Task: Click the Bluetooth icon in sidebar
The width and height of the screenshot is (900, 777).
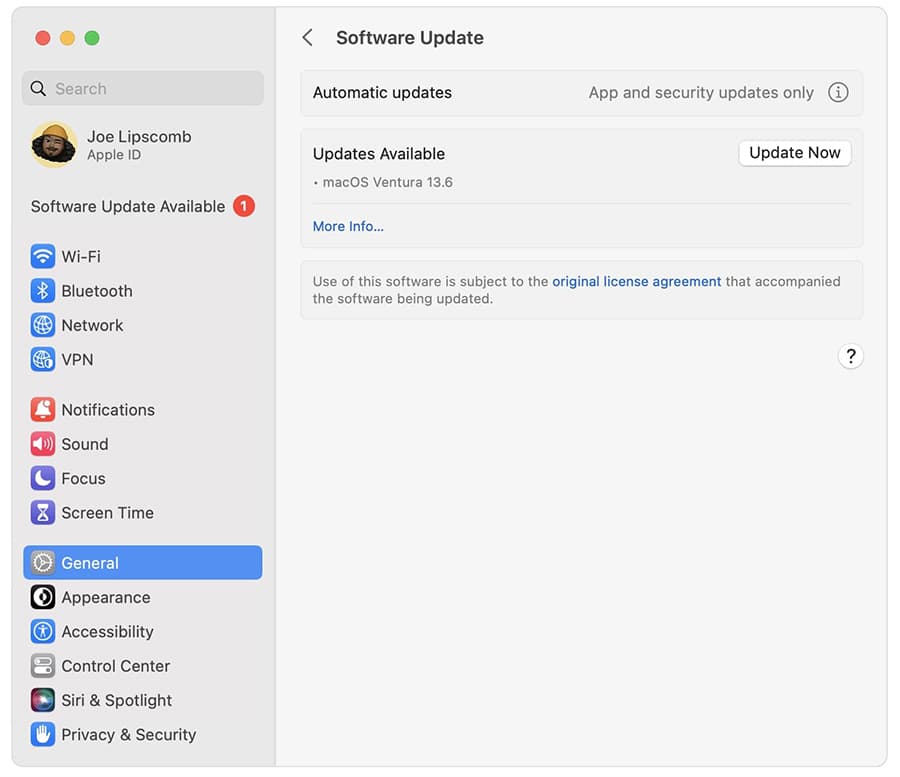Action: [42, 291]
